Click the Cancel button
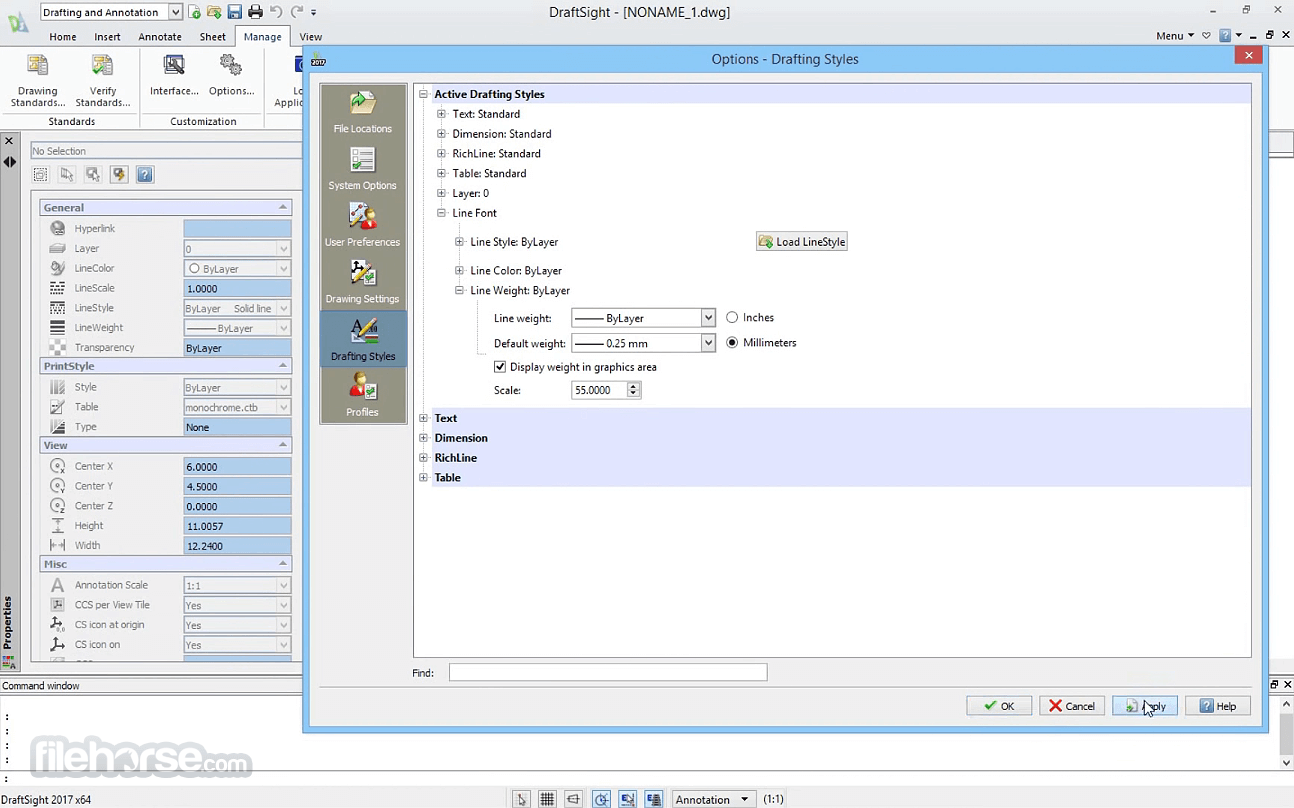The width and height of the screenshot is (1294, 808). pos(1072,706)
